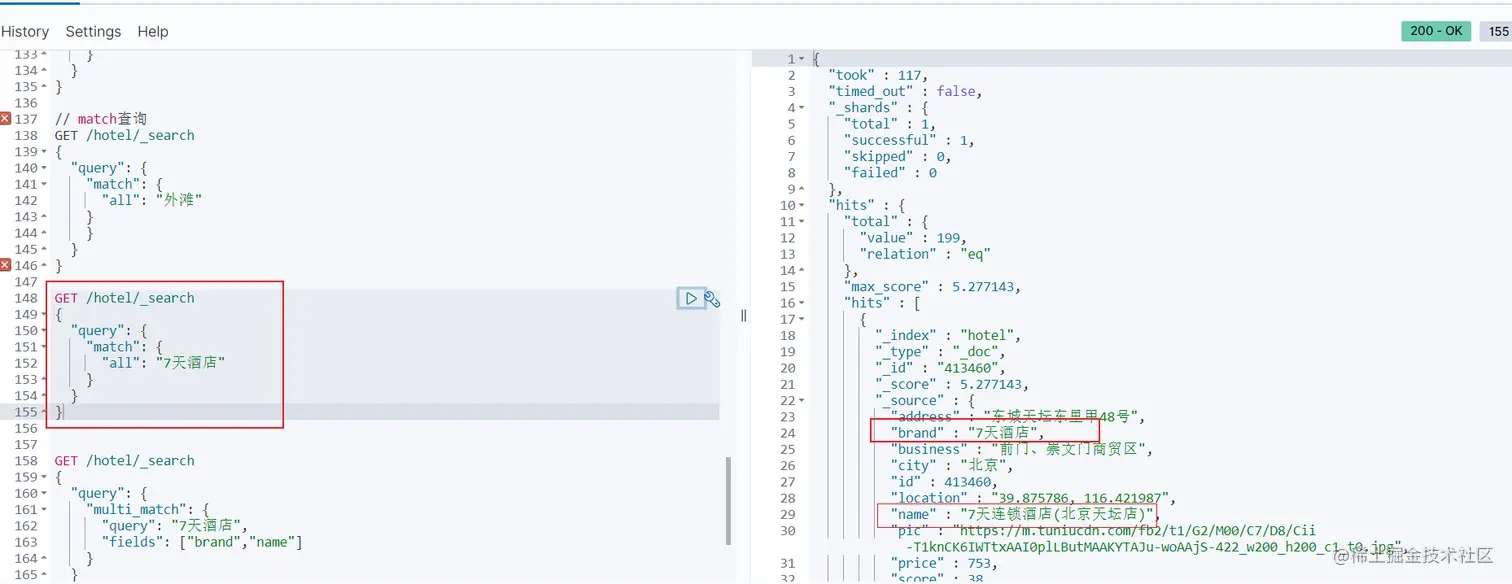Click "timed_out" : false in the response
The width and height of the screenshot is (1512, 584).
(905, 91)
